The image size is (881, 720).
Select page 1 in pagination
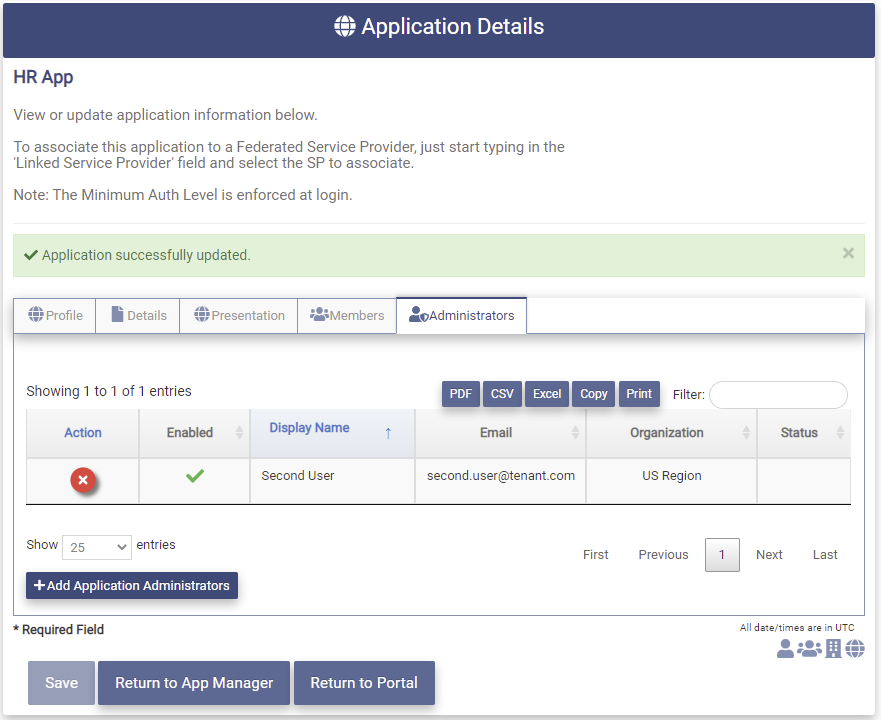pyautogui.click(x=722, y=555)
